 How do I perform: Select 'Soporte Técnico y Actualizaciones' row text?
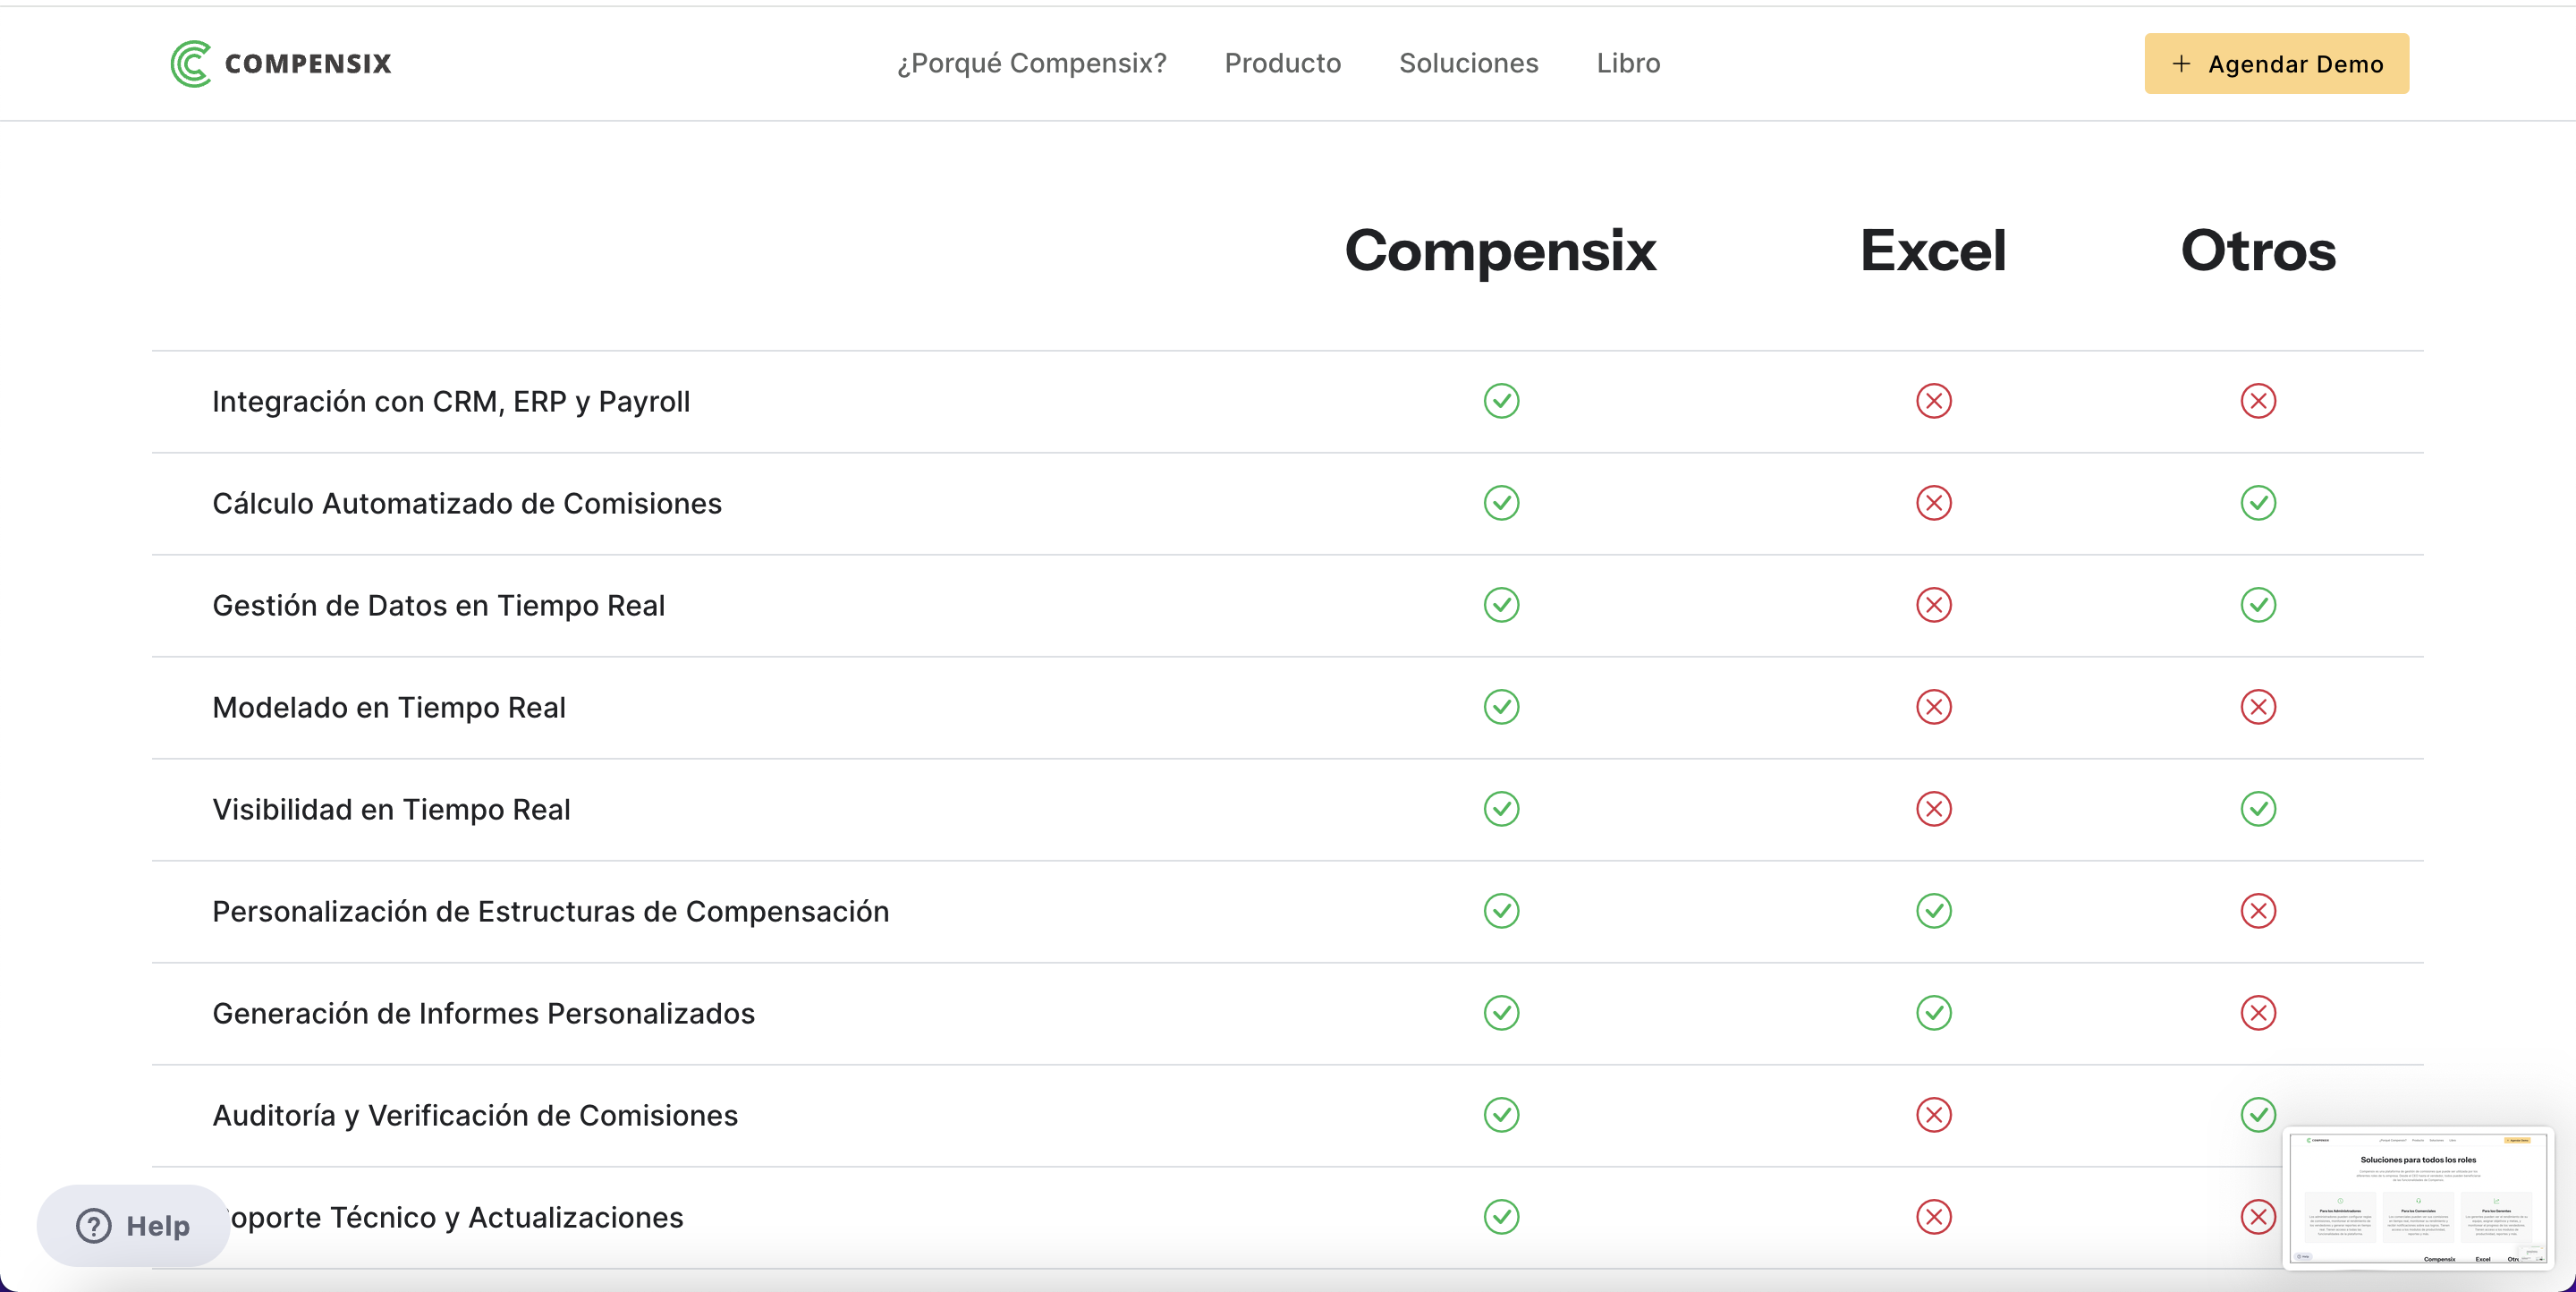(x=457, y=1218)
